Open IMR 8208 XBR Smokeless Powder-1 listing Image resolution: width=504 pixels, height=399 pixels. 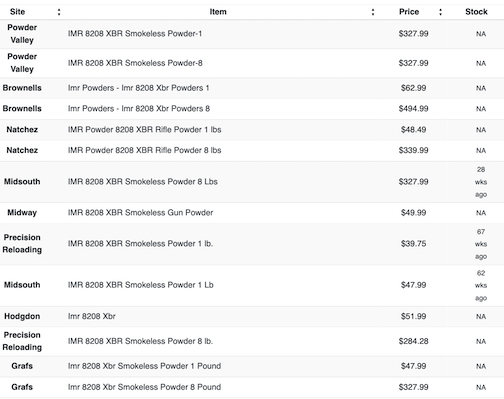(135, 34)
